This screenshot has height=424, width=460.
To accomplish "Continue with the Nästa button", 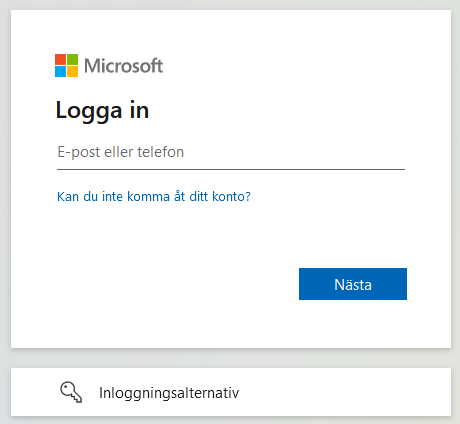I will (x=353, y=284).
